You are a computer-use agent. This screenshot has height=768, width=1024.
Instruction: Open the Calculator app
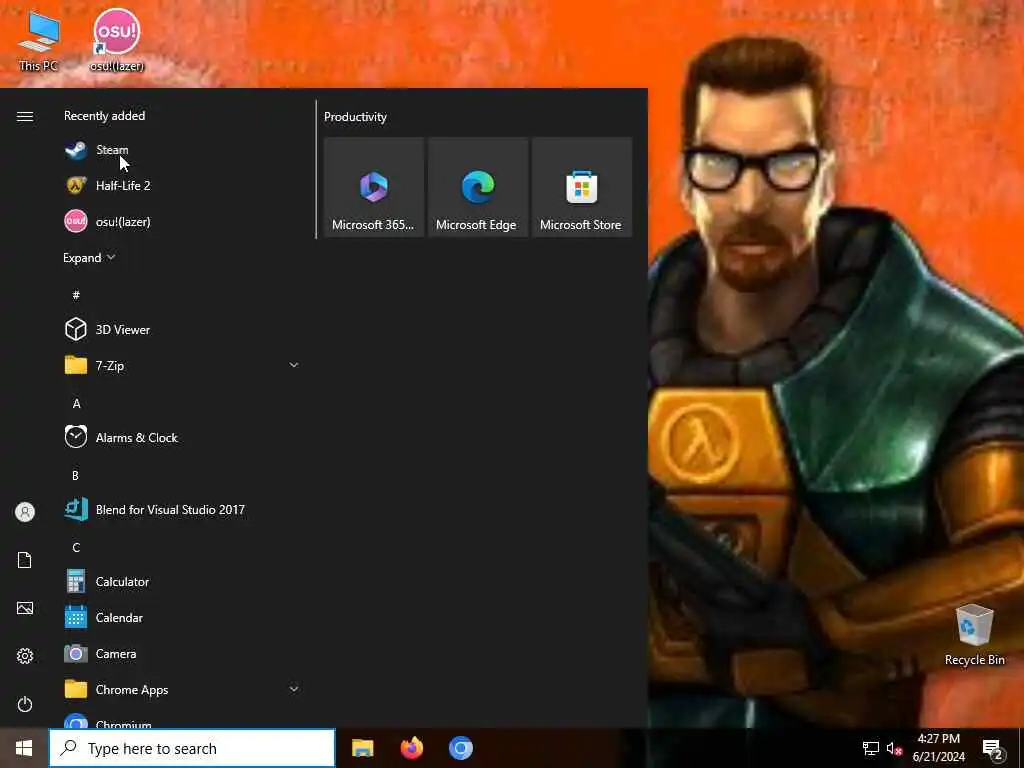coord(182,581)
